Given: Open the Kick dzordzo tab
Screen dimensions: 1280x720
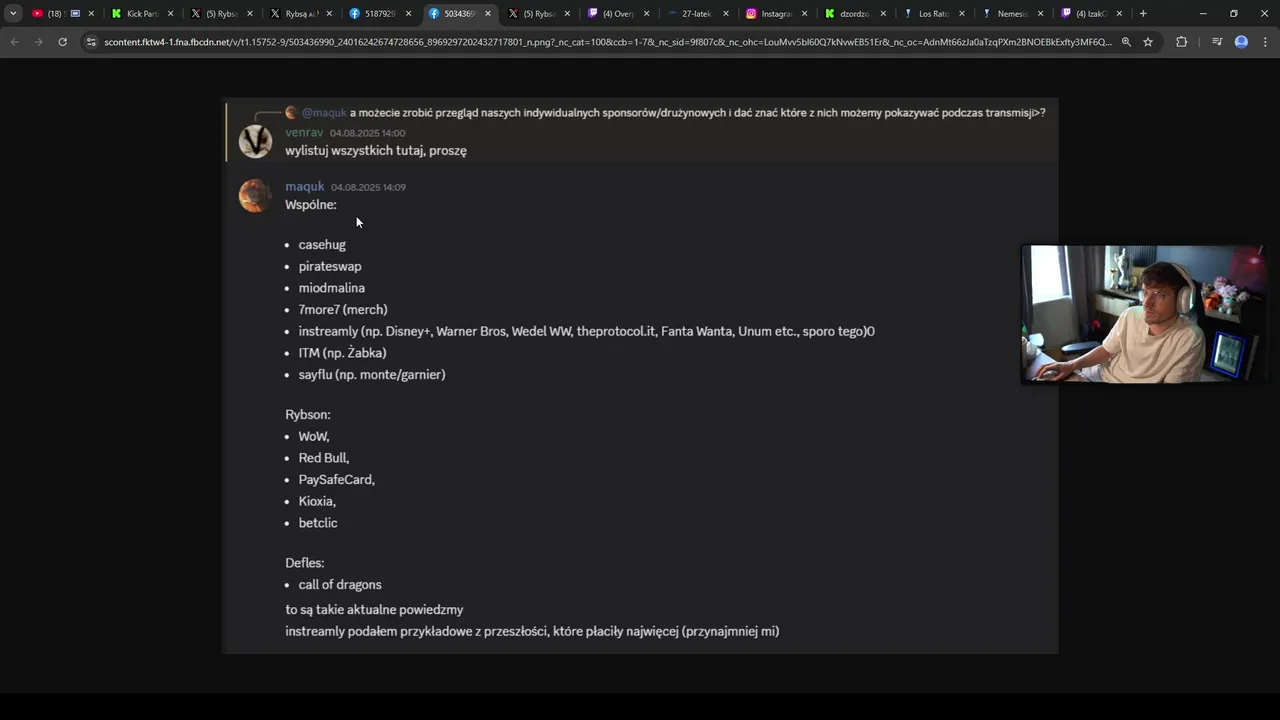Looking at the screenshot, I should (x=855, y=14).
